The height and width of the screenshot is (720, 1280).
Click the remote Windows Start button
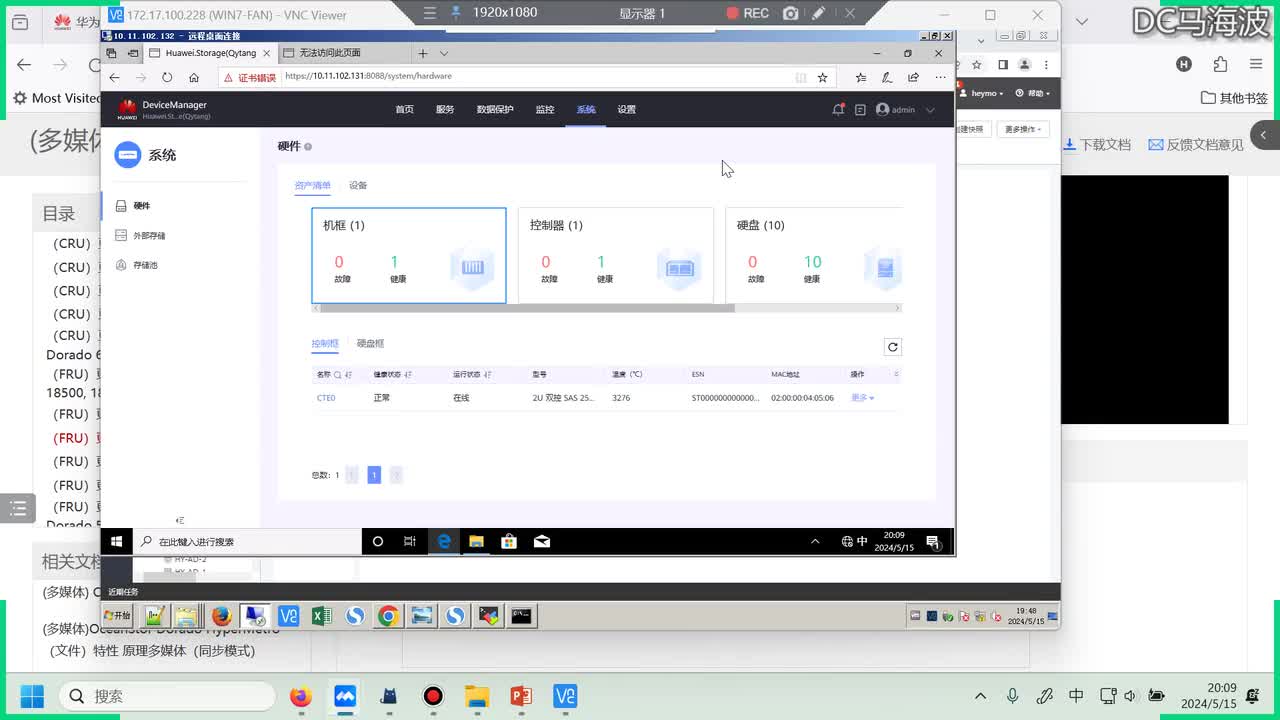[x=116, y=541]
